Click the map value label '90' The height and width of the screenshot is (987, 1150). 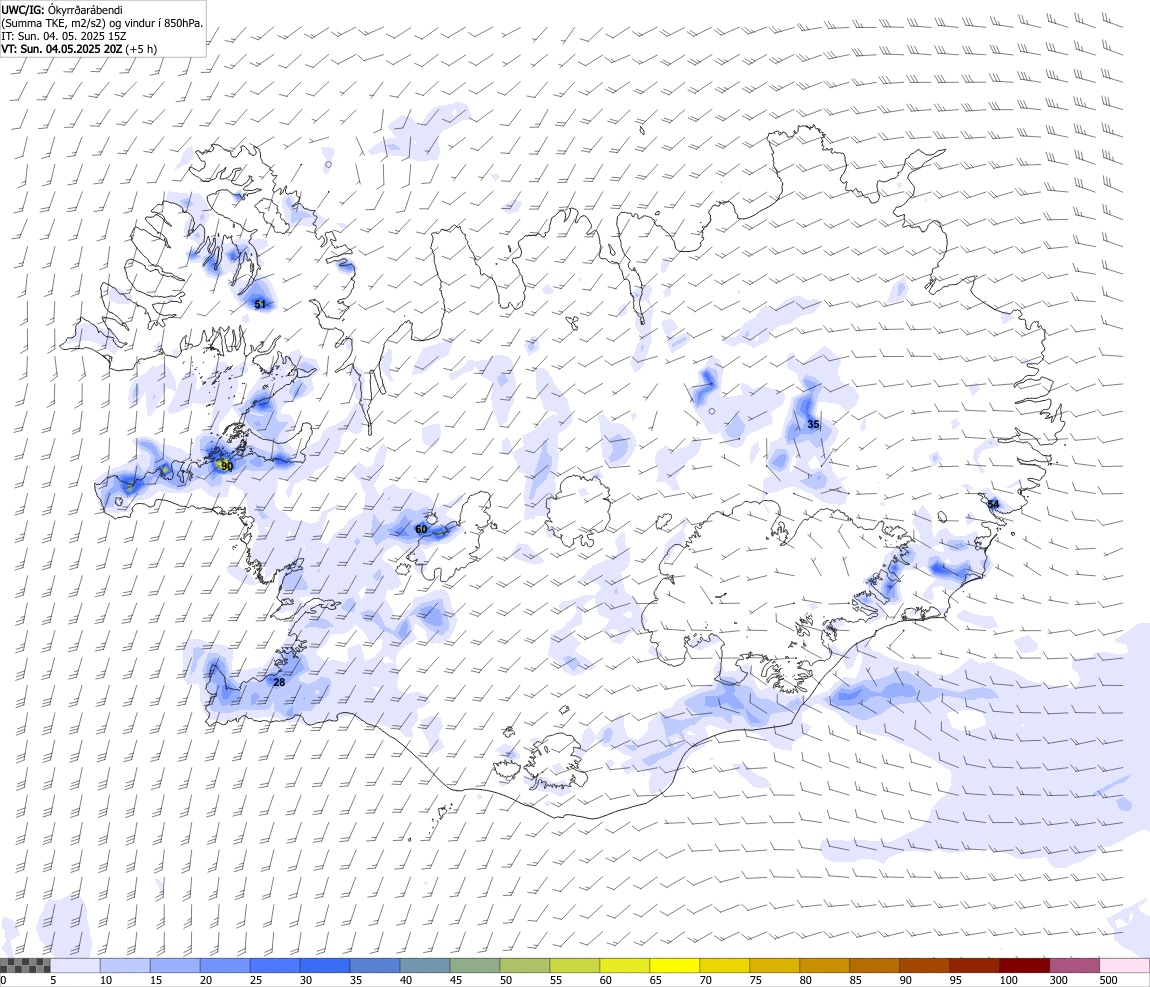pyautogui.click(x=227, y=466)
